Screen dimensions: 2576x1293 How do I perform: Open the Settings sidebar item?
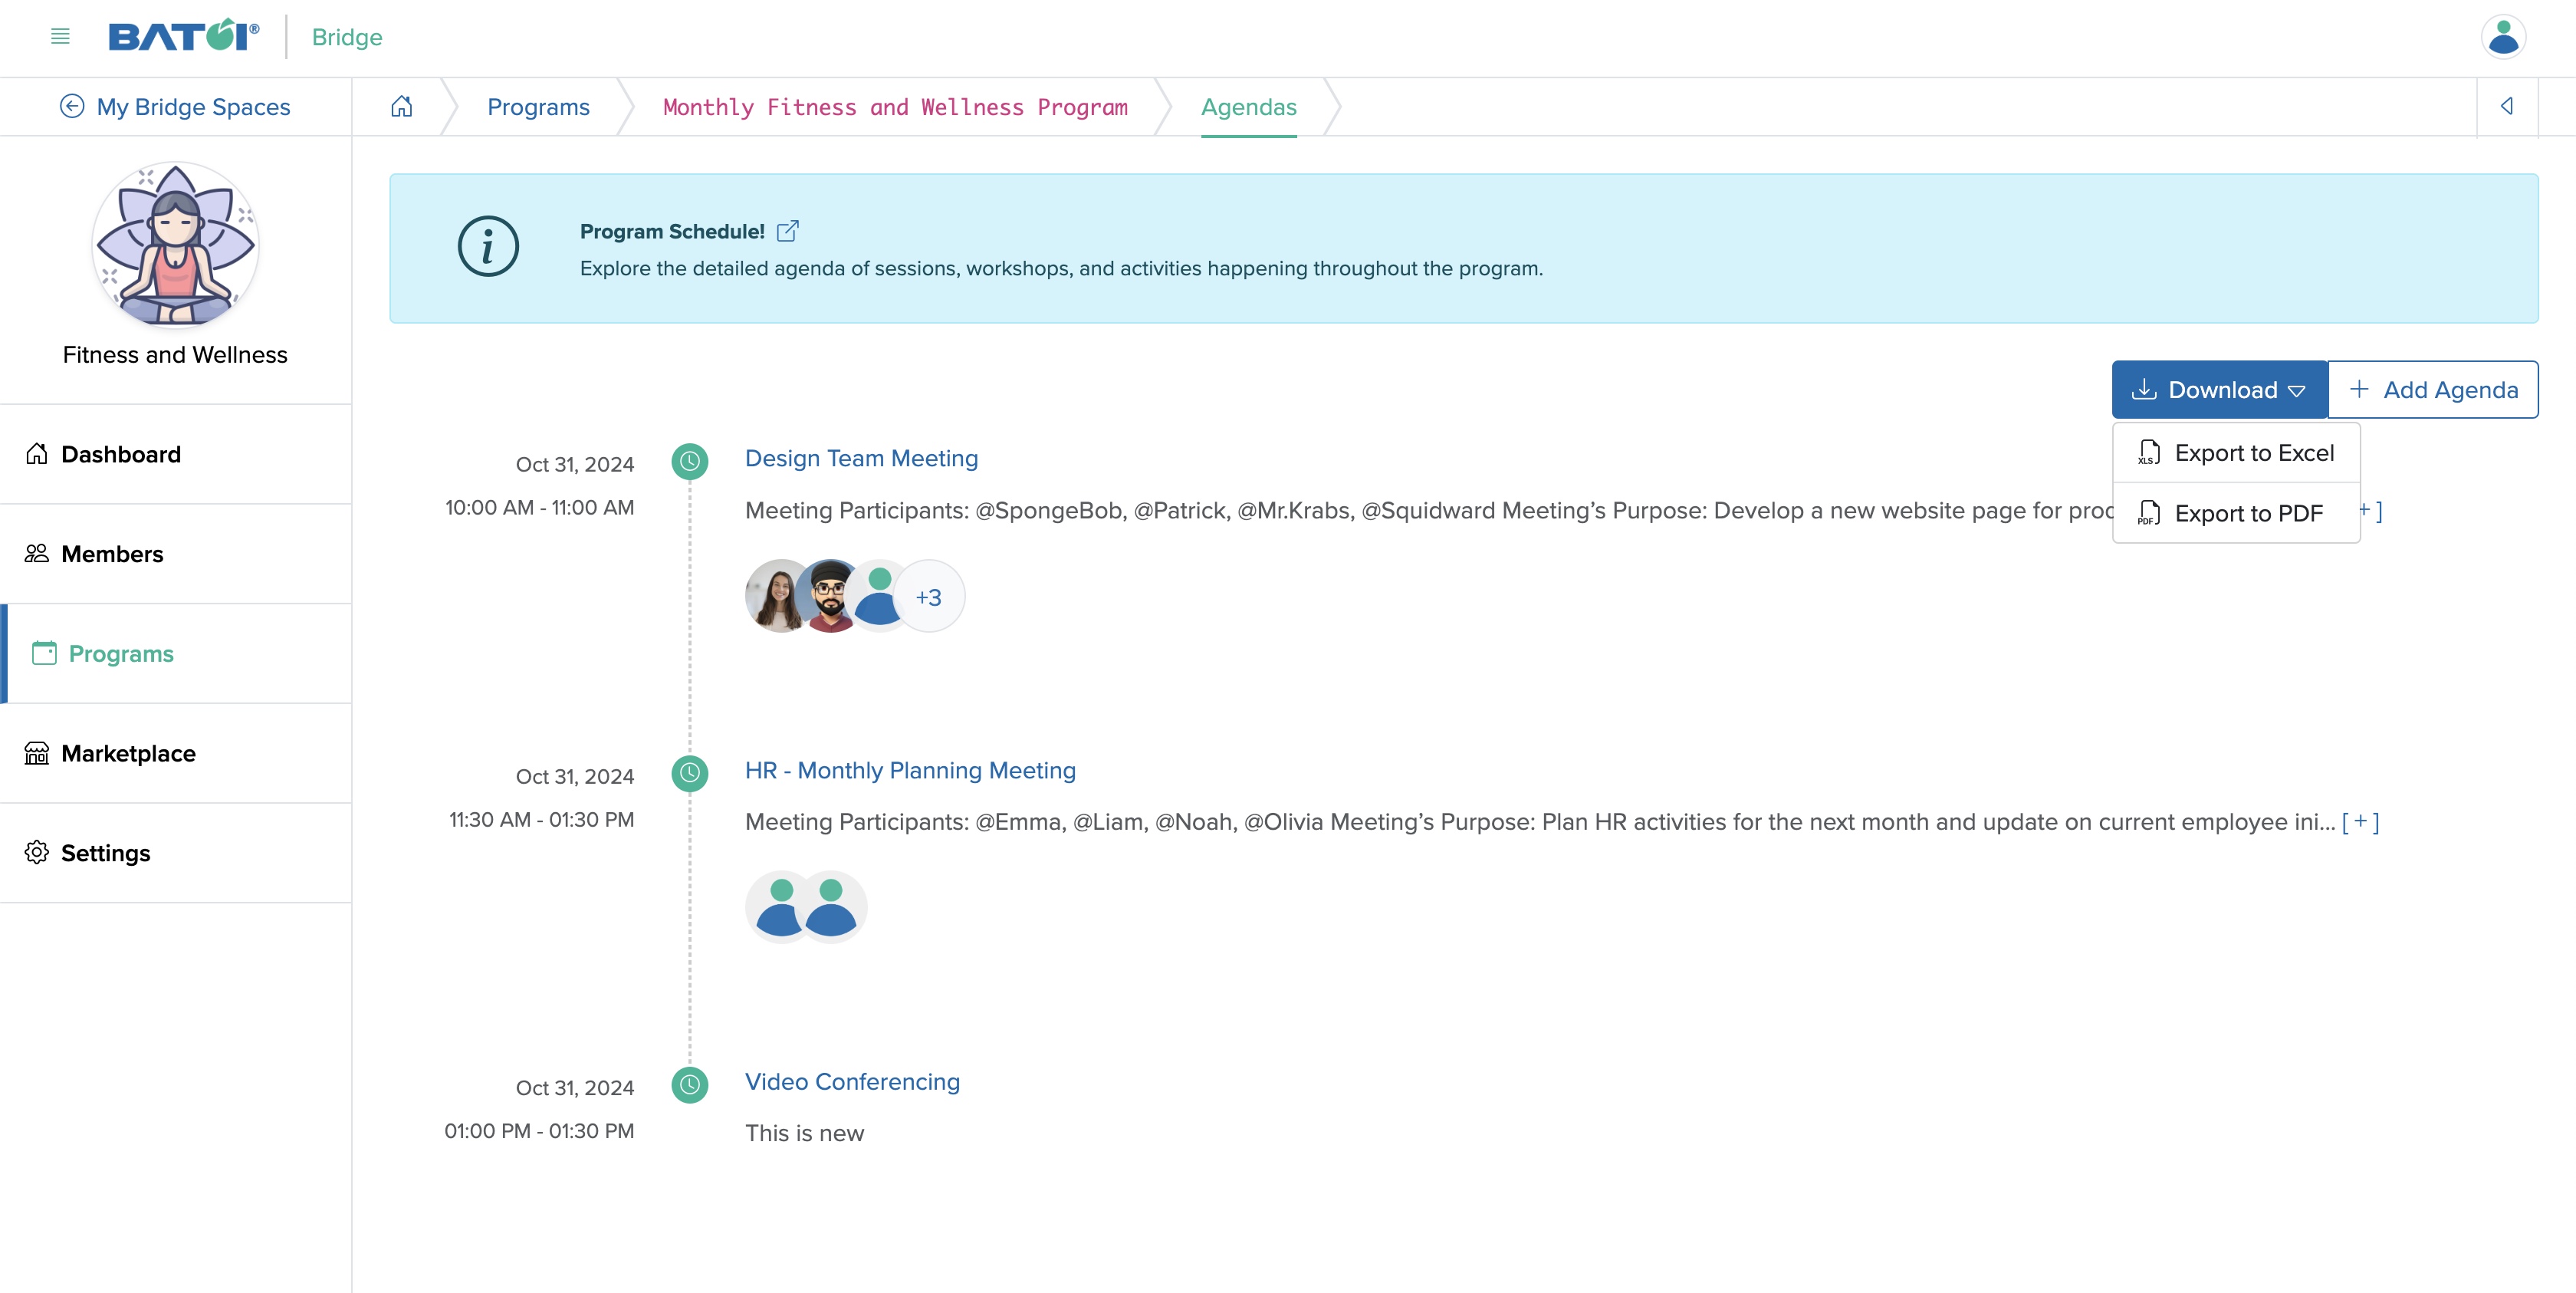tap(176, 853)
